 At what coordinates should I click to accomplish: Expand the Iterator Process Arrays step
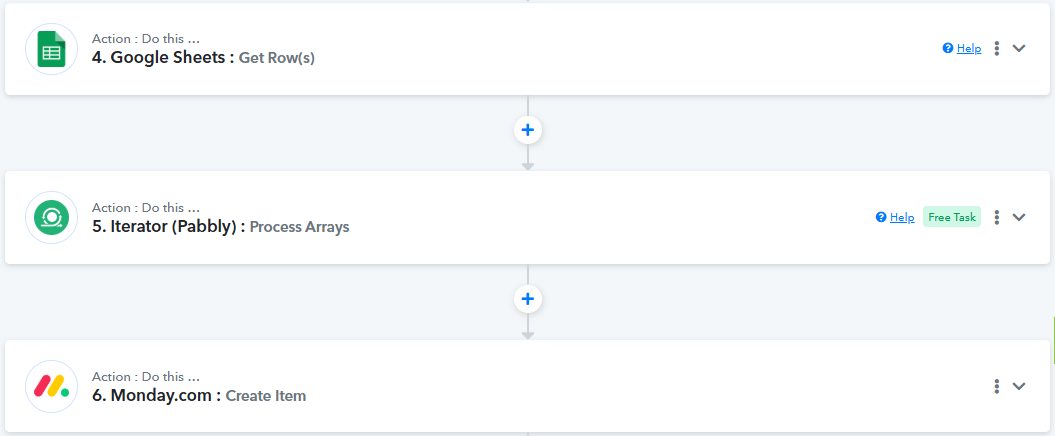[1019, 217]
